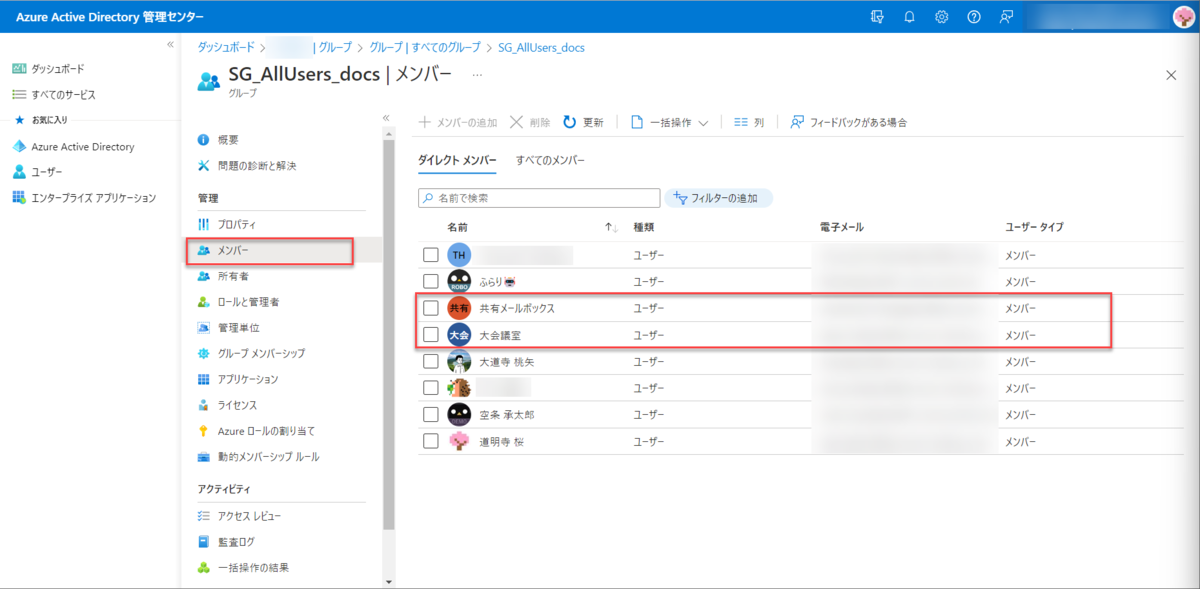Open member 大道寺 桃矢
Viewport: 1200px width, 589px height.
coord(507,361)
